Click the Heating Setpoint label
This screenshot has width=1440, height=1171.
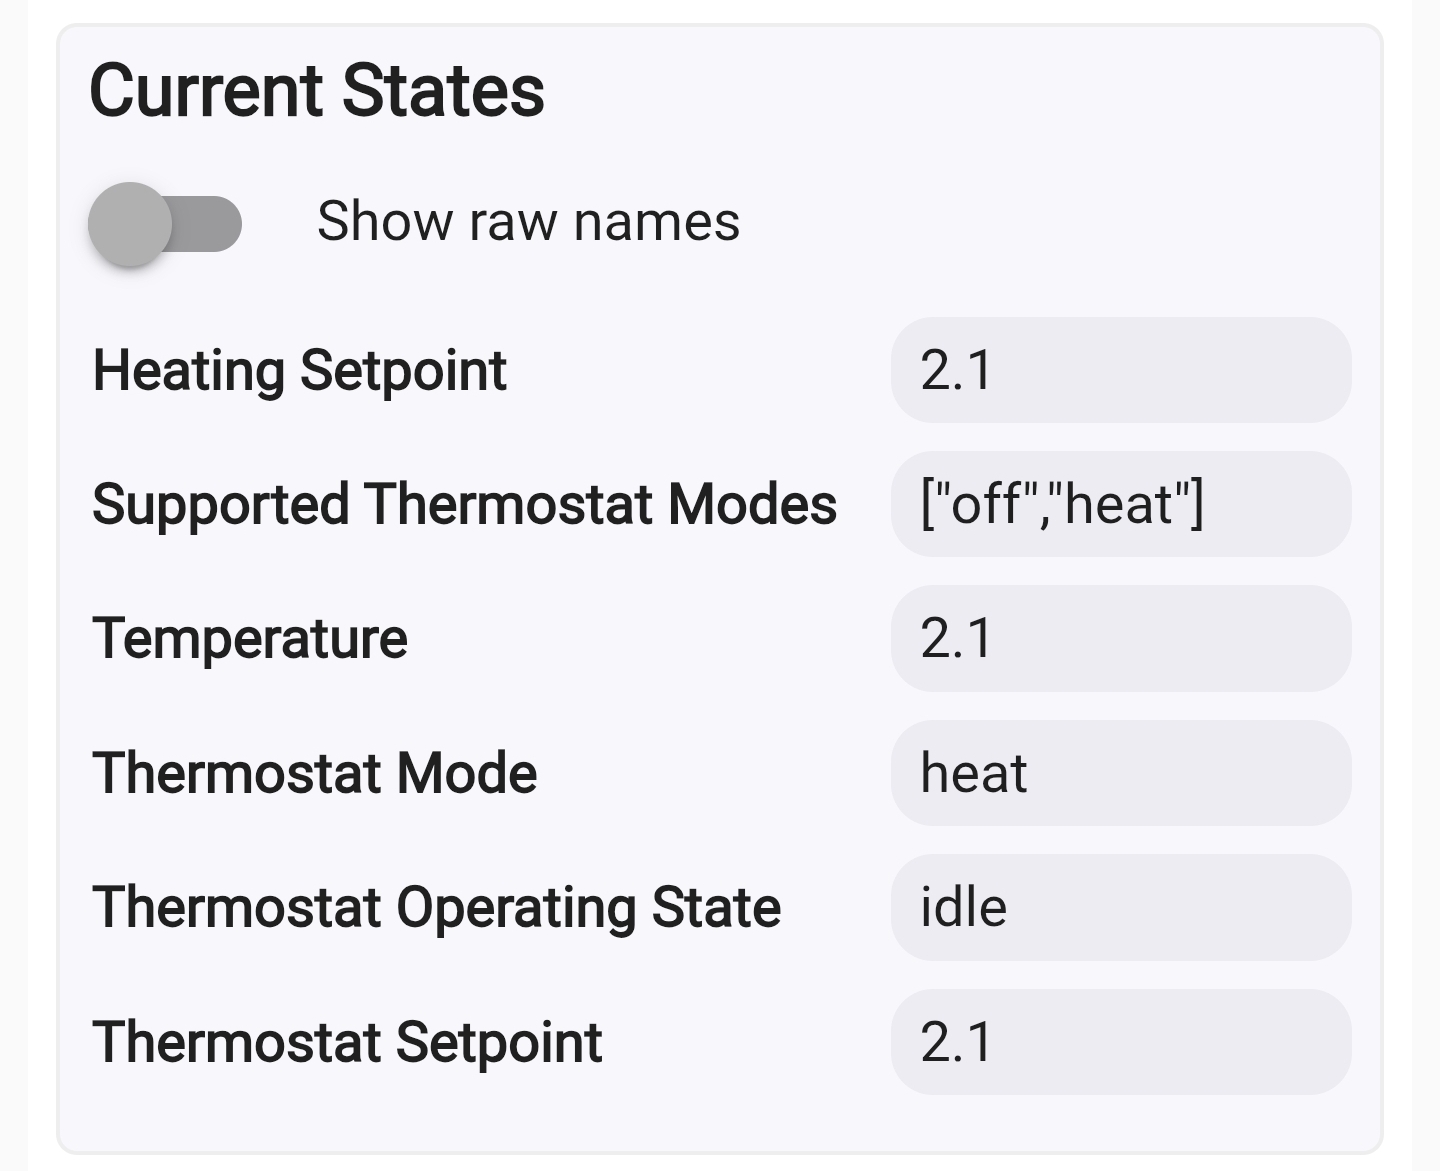point(299,370)
